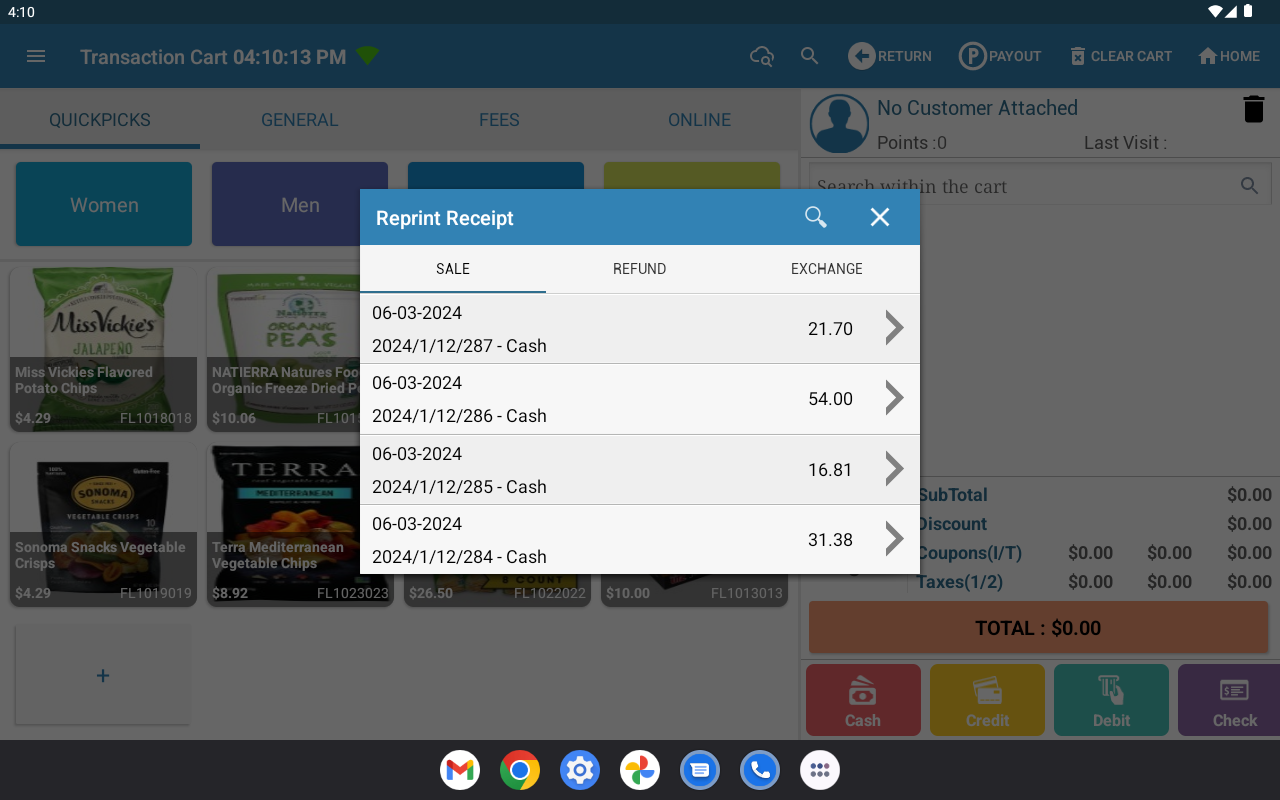Select receipt text 2024/1/12/286 - Cash
Screen dimensions: 1280x800
click(x=459, y=416)
